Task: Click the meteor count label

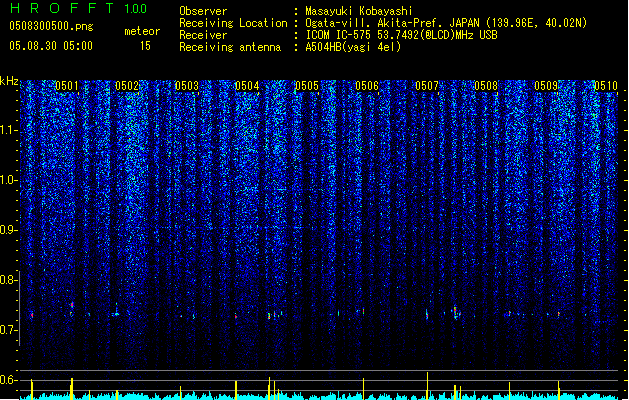Action: tap(142, 31)
